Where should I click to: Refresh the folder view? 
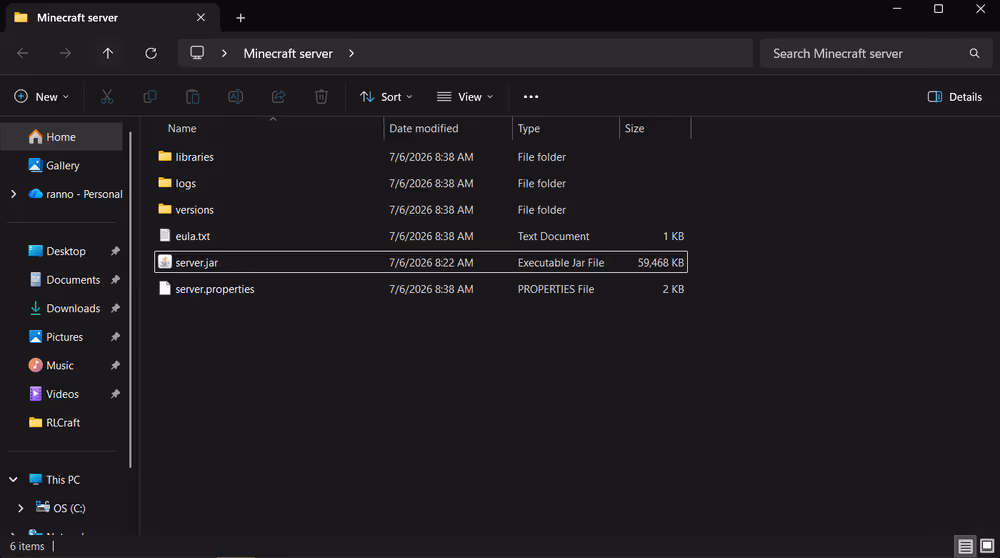coord(151,54)
